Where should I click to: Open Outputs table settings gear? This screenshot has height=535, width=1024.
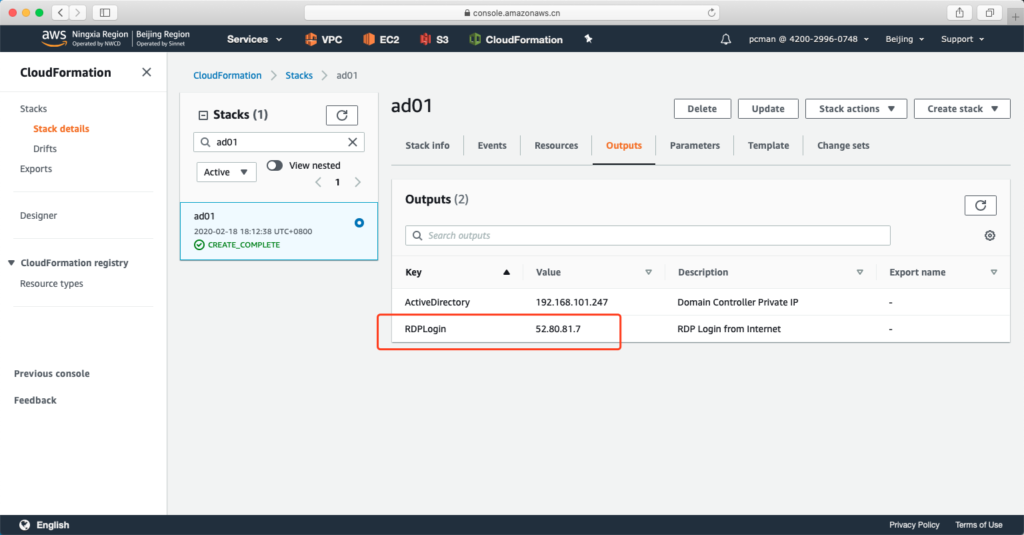989,235
